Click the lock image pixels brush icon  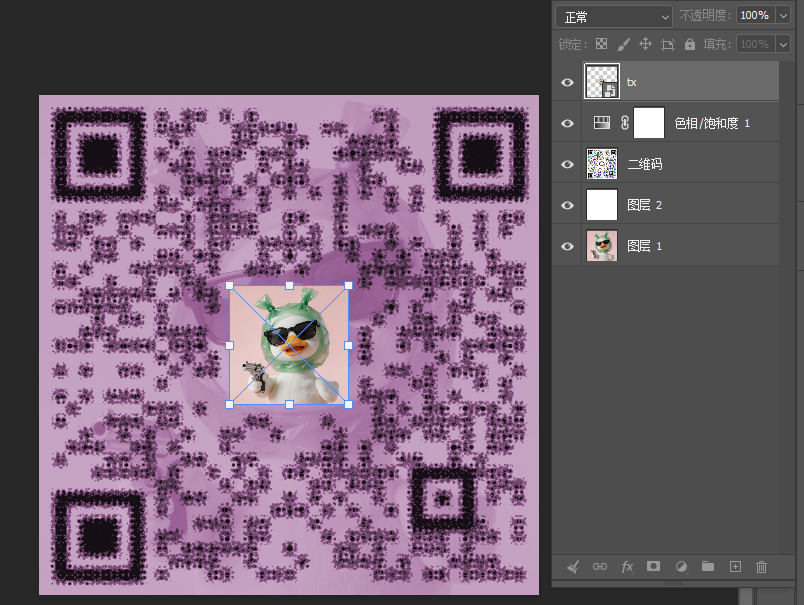click(624, 45)
